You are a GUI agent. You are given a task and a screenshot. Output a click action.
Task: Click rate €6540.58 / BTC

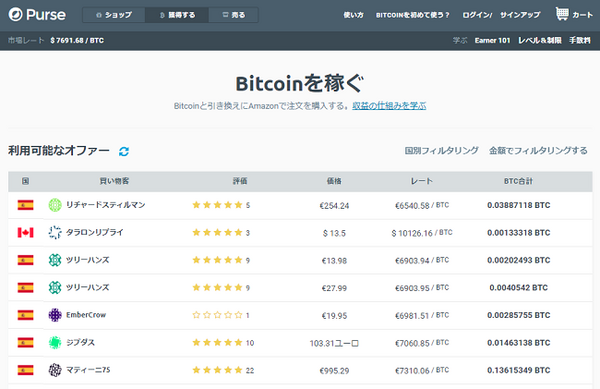tap(422, 206)
